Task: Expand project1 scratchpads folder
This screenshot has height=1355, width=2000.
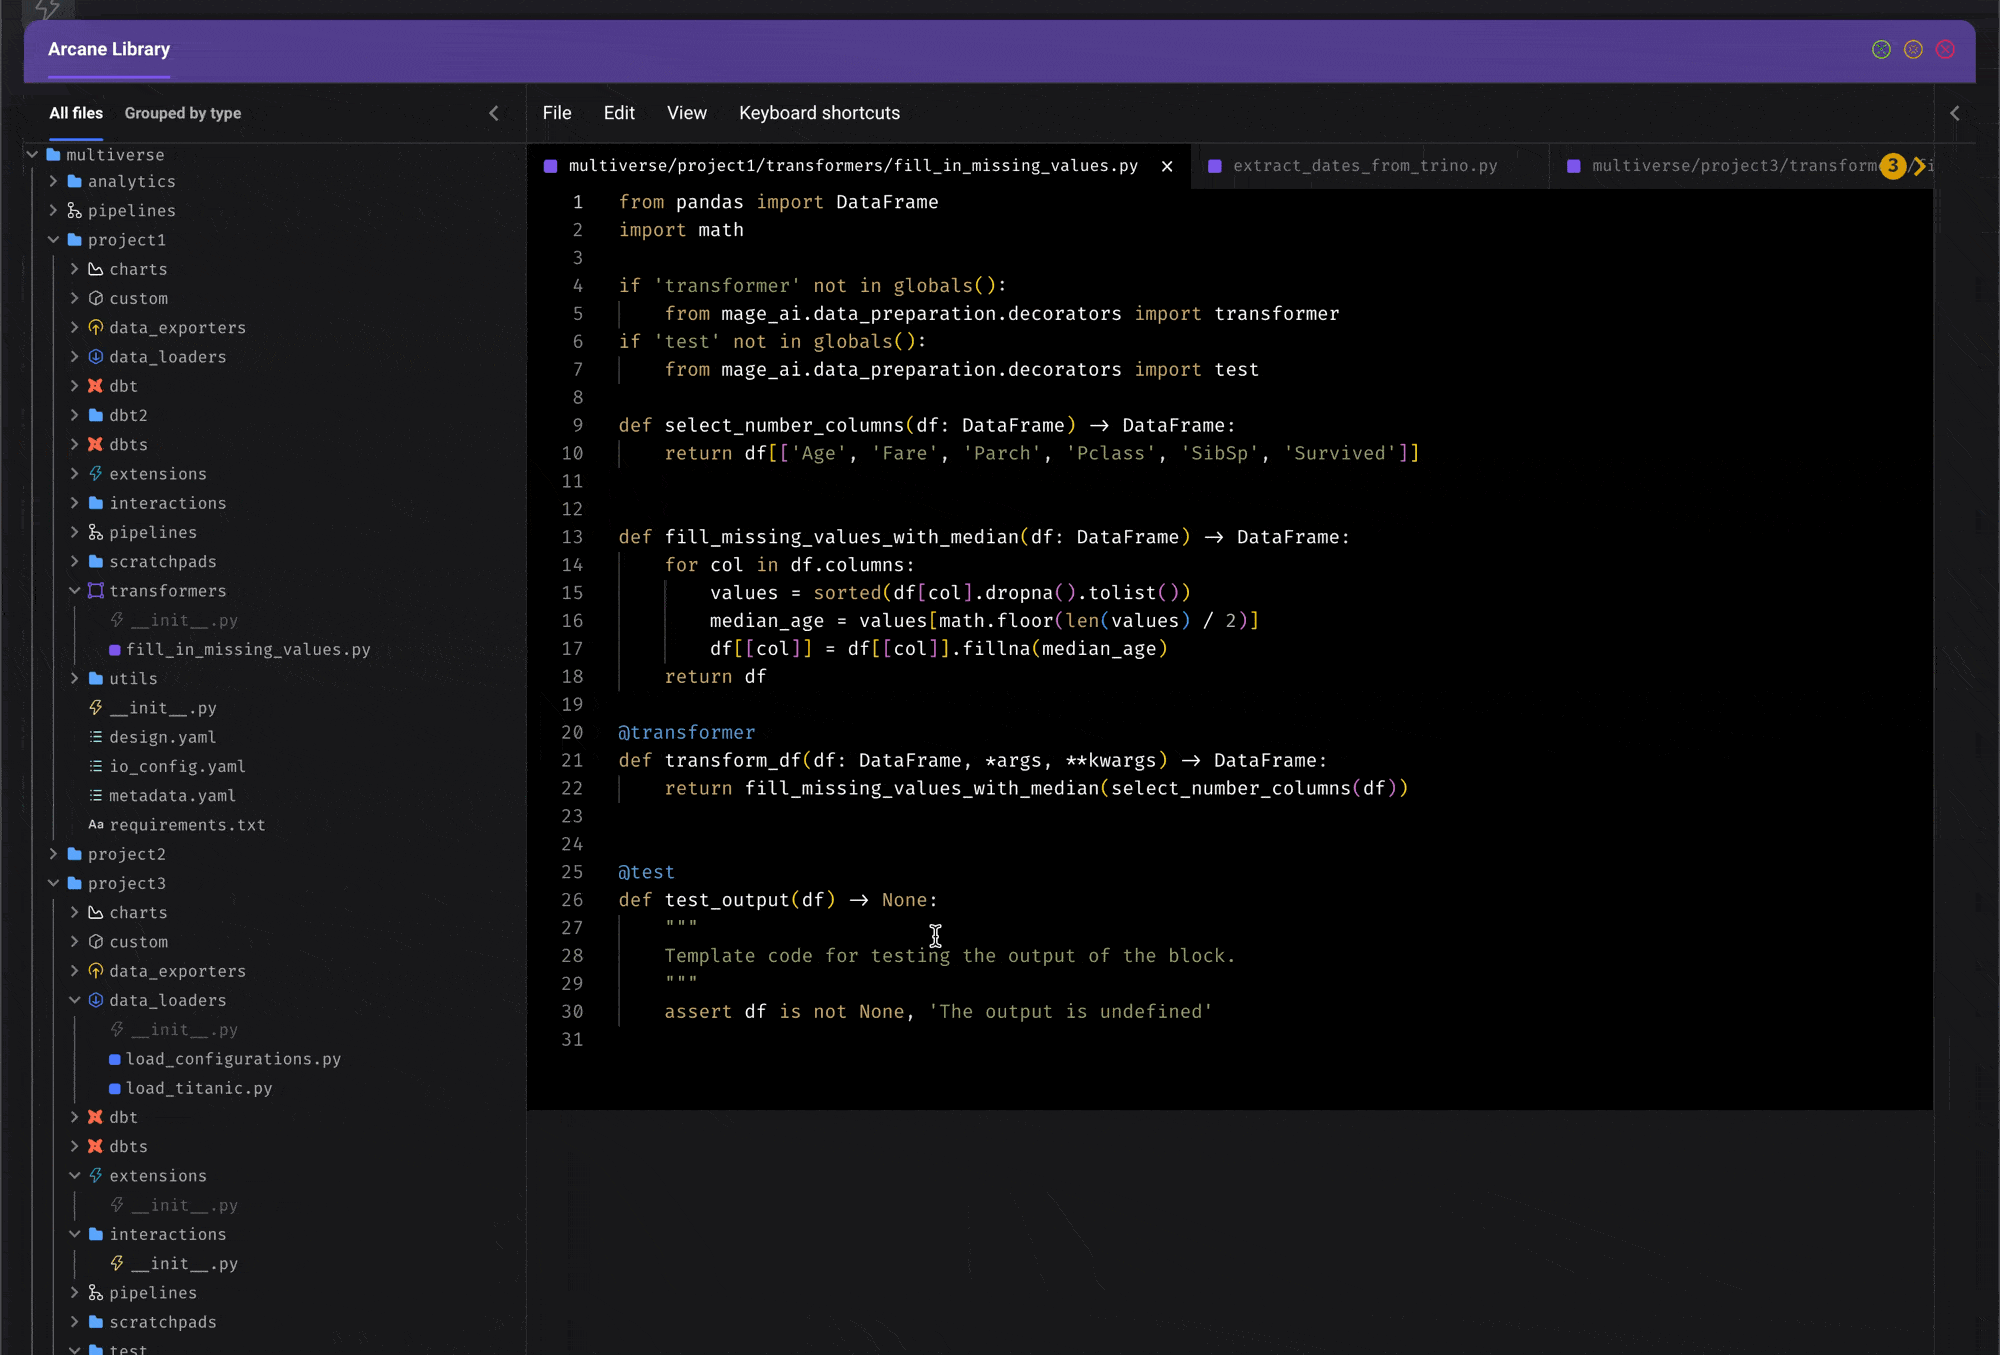Action: 75,561
